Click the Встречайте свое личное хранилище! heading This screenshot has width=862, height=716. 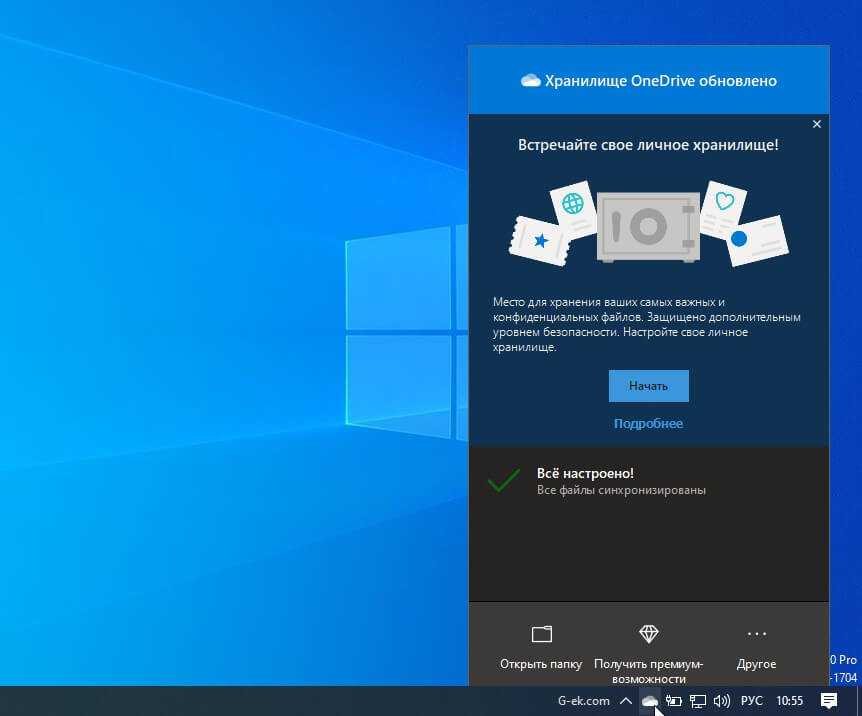pos(648,145)
